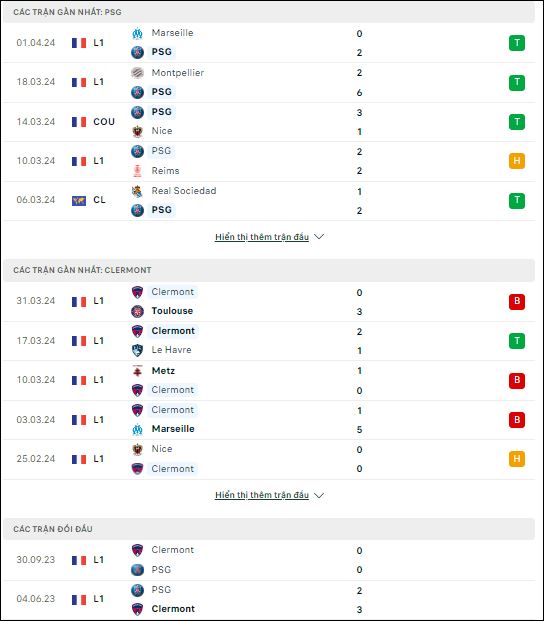
Task: Click the Nice crest in 25.02.24 match
Action: 137,449
